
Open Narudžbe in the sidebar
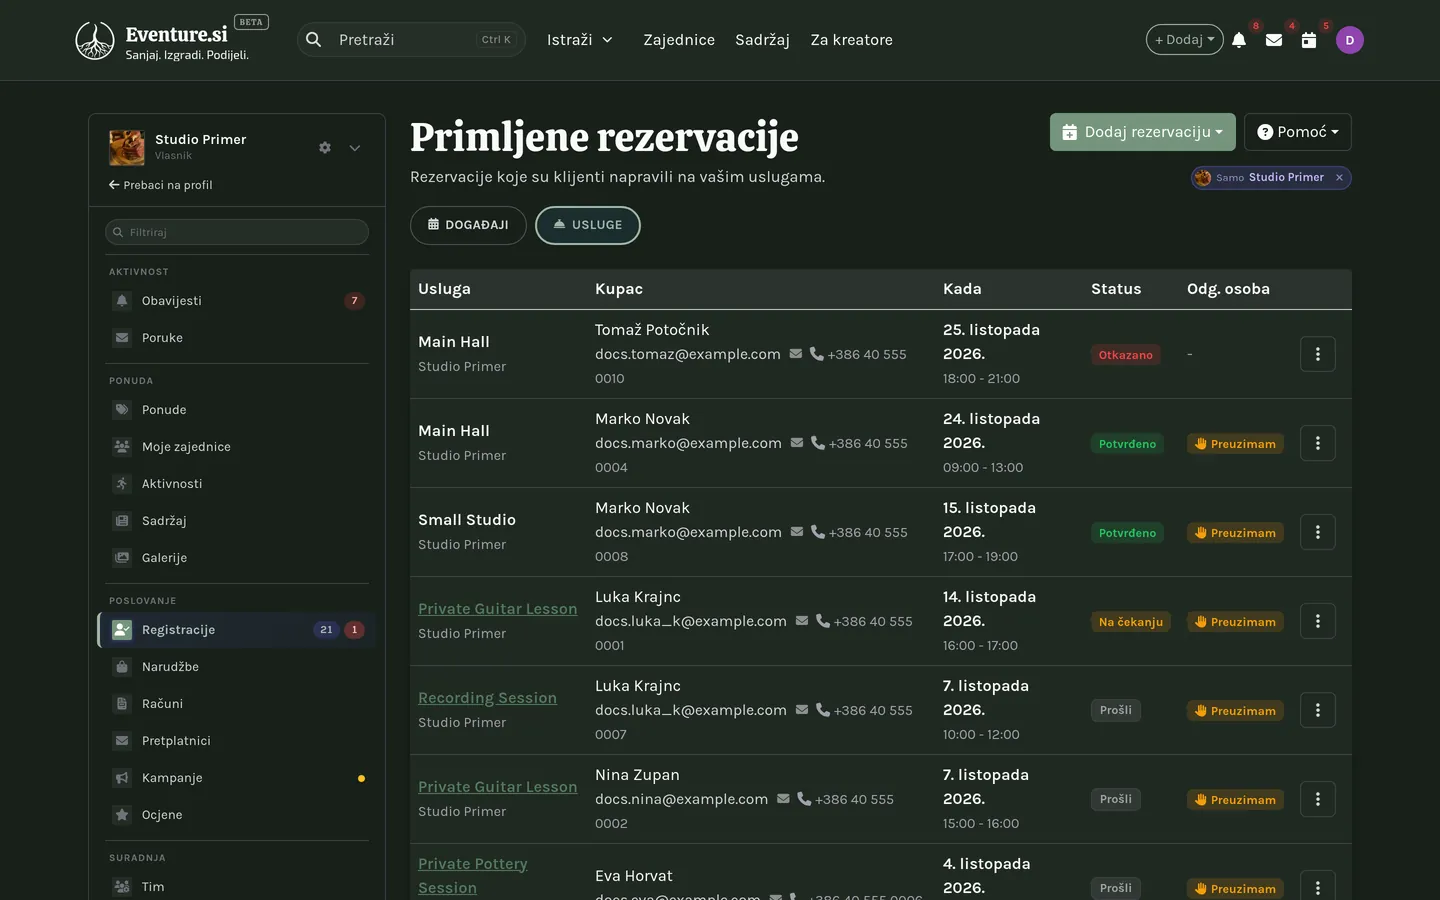point(237,667)
